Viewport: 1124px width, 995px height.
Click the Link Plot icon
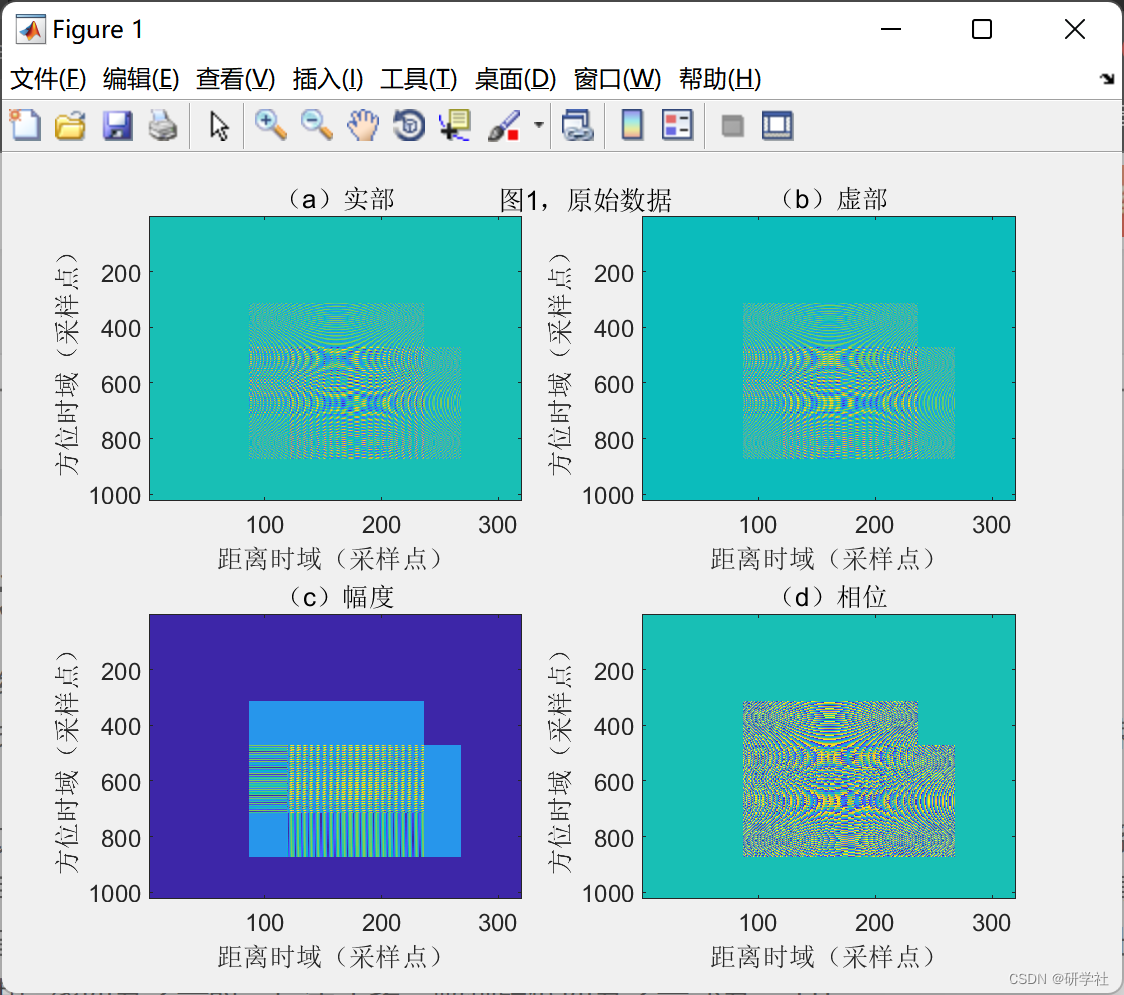tap(578, 125)
